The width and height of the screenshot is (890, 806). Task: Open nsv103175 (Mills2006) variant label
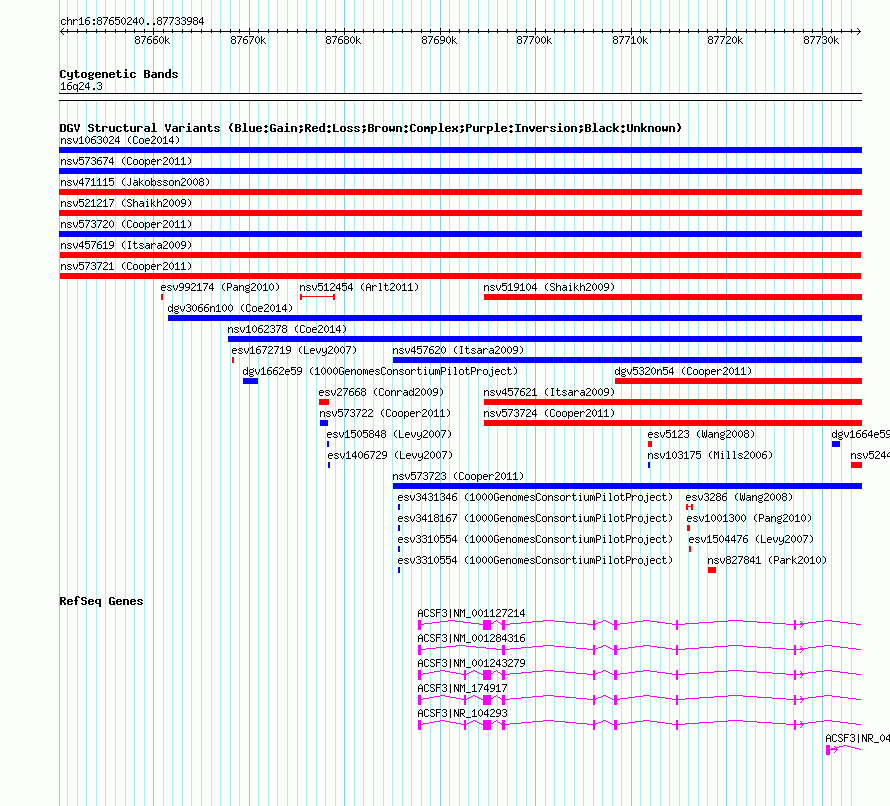click(710, 455)
